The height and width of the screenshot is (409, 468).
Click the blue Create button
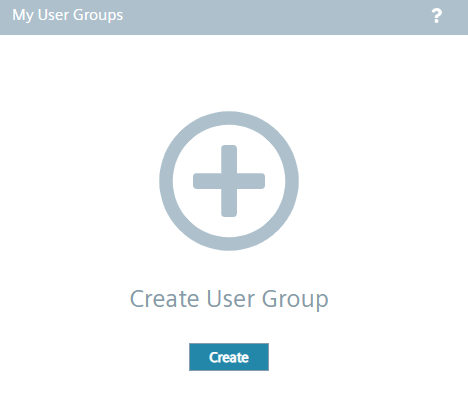pos(229,357)
